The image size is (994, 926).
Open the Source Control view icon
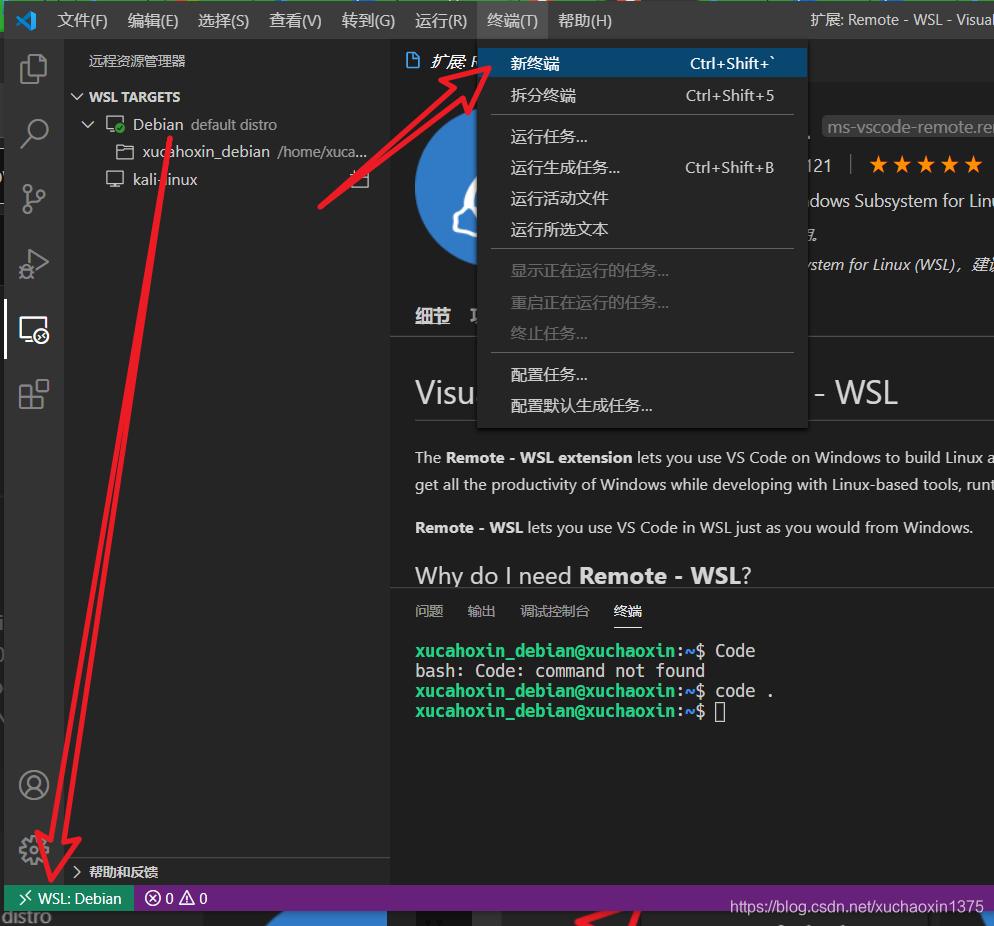pyautogui.click(x=34, y=199)
